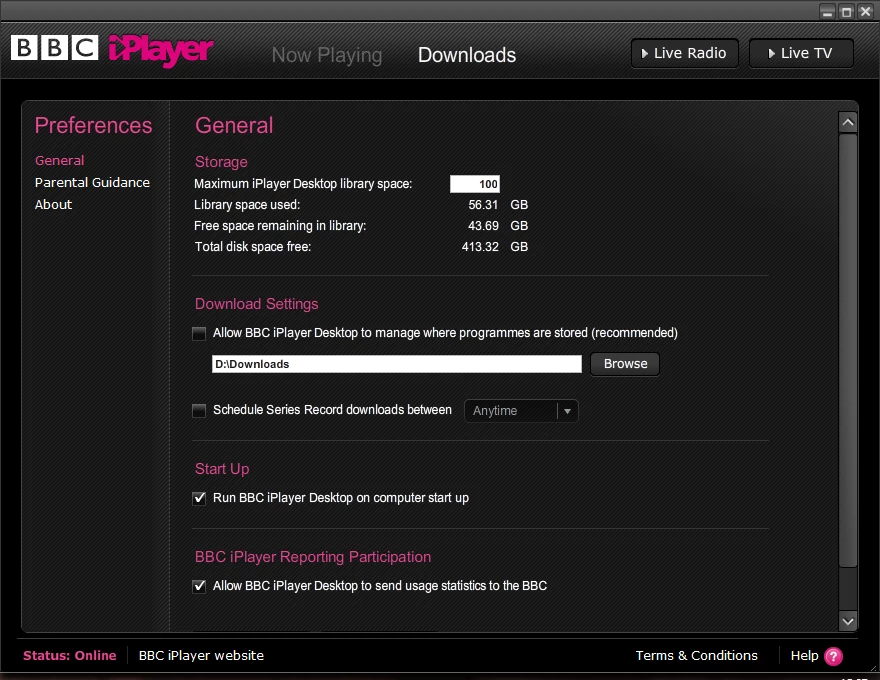Click the Storage section heading
This screenshot has height=680, width=880.
tap(221, 162)
